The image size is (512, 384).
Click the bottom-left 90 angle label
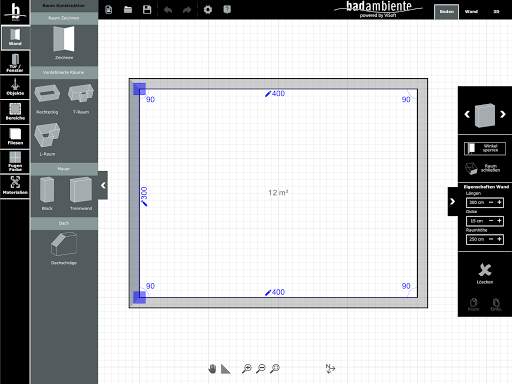tap(150, 286)
